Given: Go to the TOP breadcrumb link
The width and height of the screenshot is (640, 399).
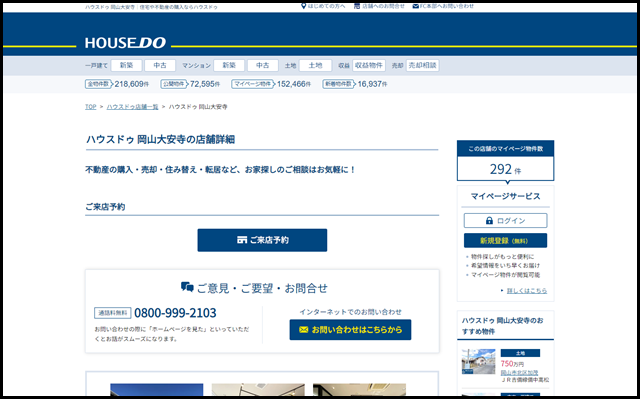Looking at the screenshot, I should tap(91, 107).
